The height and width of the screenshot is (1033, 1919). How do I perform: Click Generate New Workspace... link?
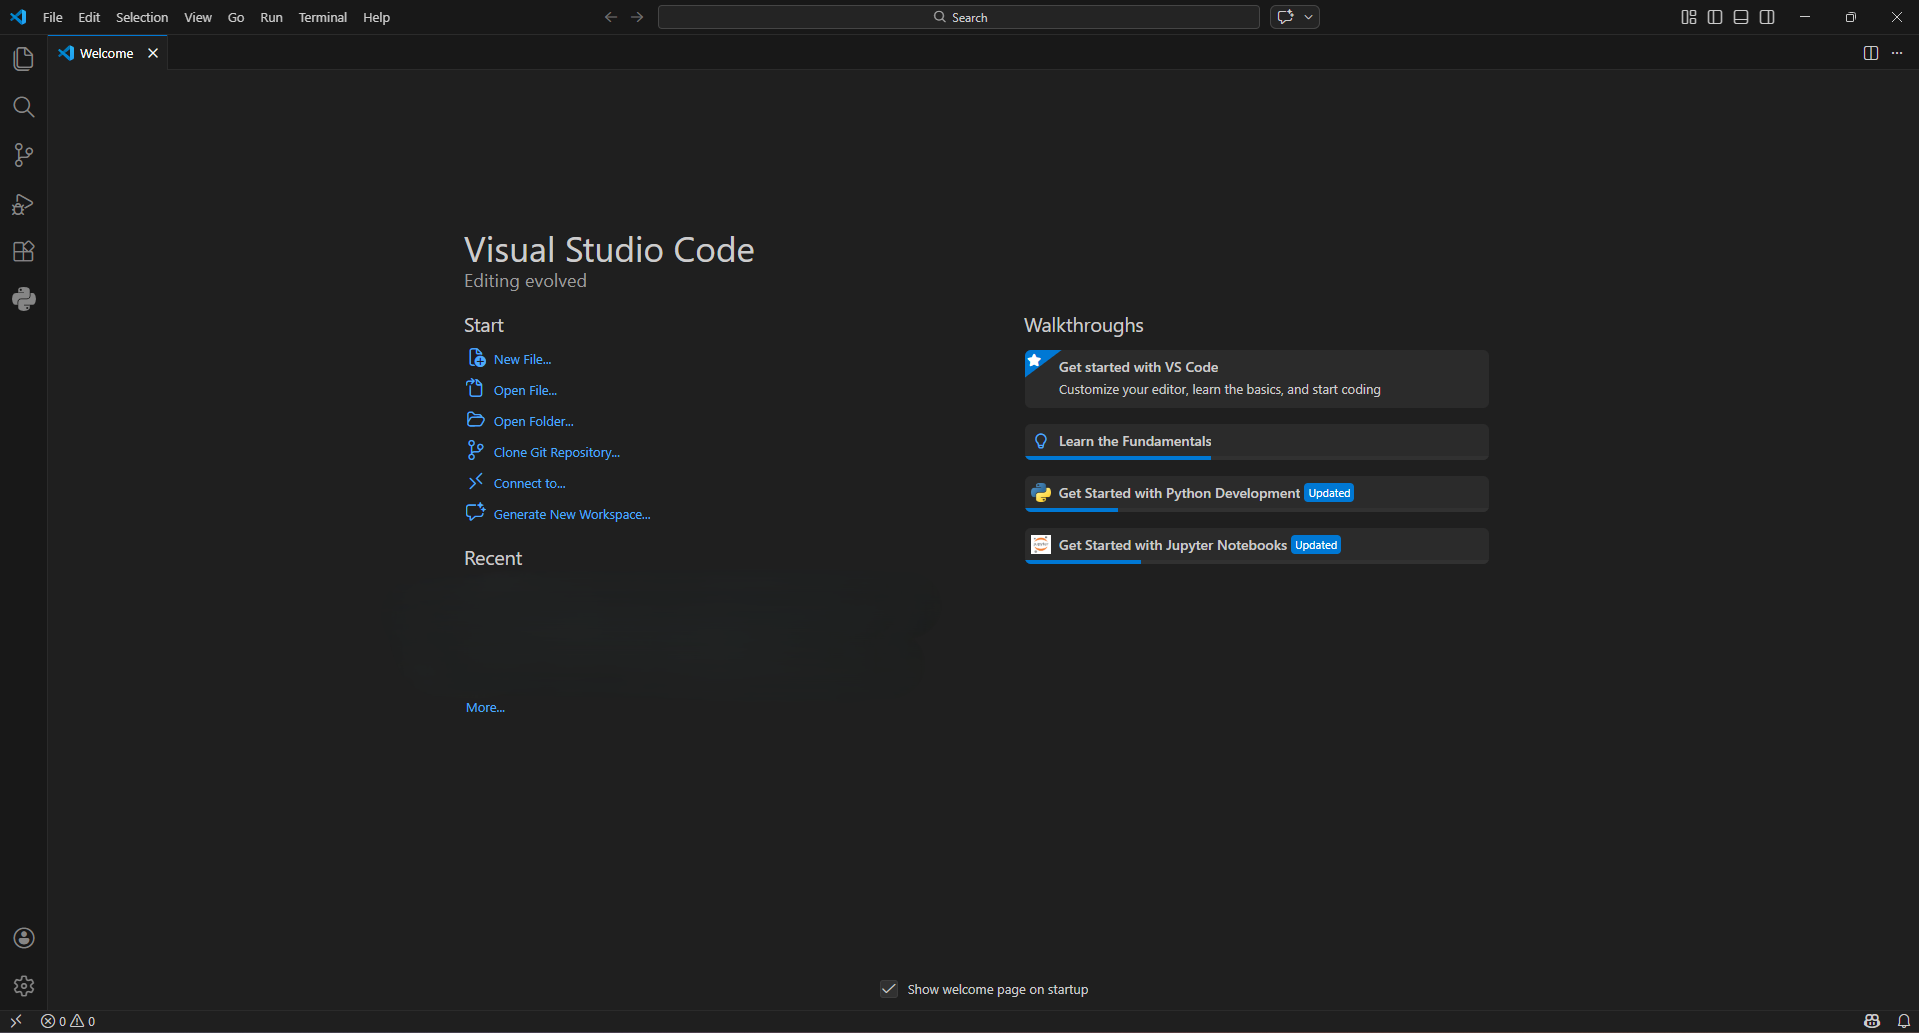click(572, 514)
